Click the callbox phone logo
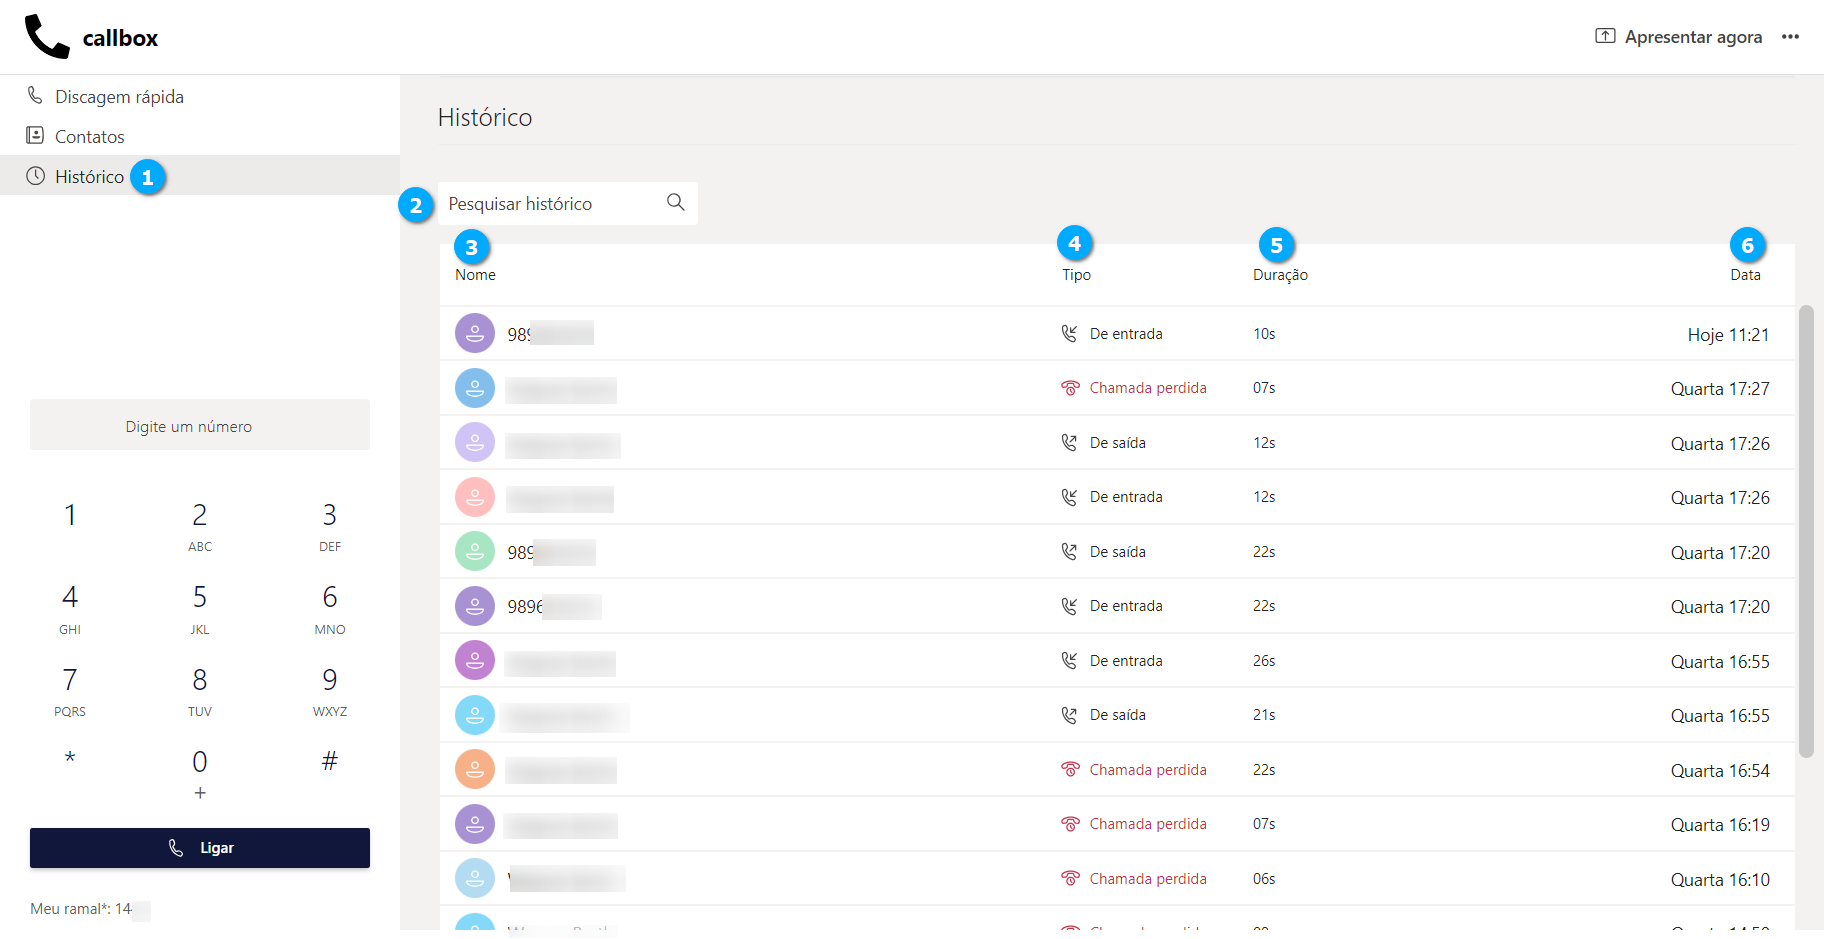 (x=47, y=37)
